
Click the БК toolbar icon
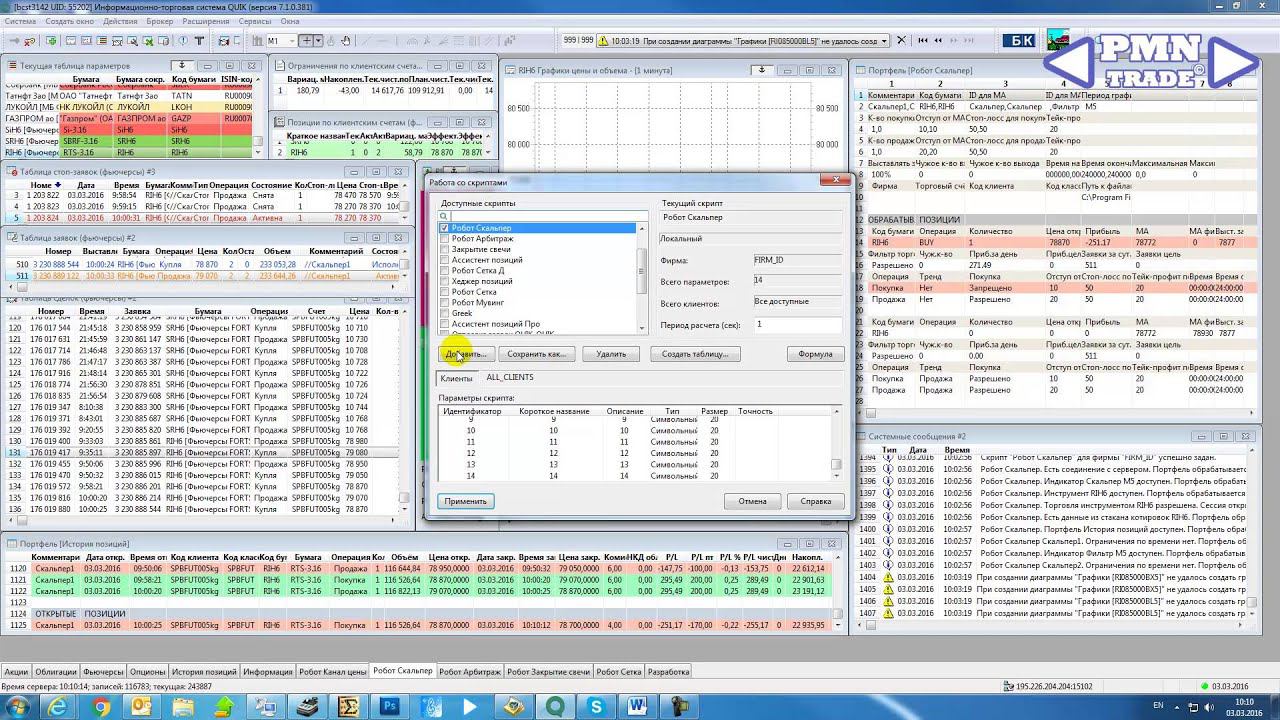1021,41
